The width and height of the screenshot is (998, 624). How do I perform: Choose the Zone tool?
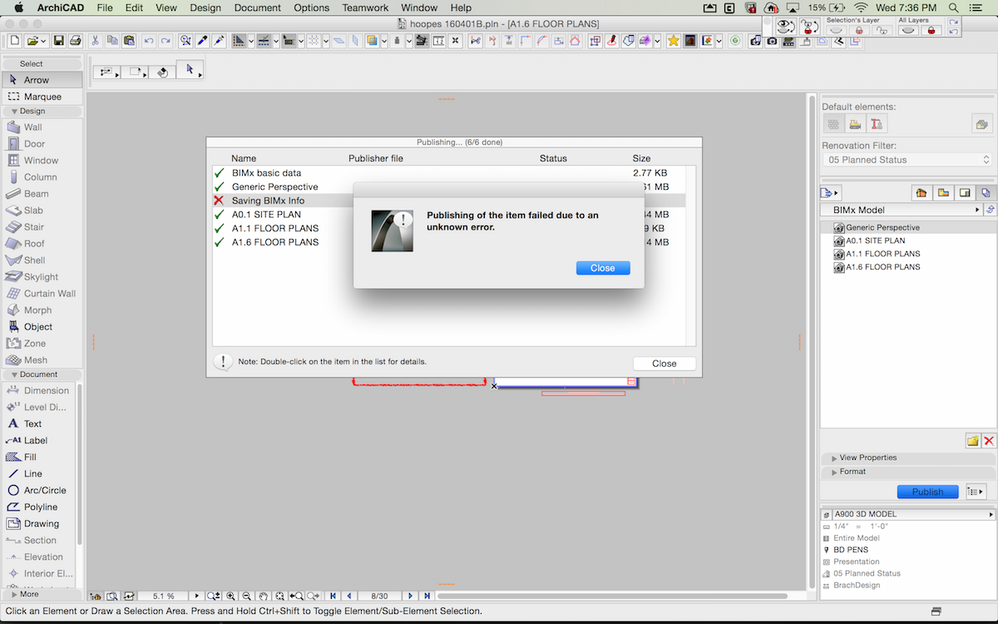tap(42, 343)
